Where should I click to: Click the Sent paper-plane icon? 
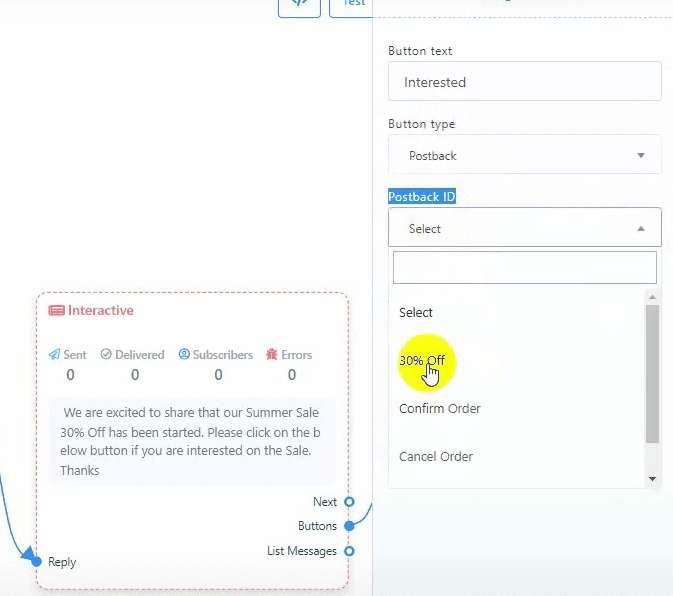[x=54, y=355]
